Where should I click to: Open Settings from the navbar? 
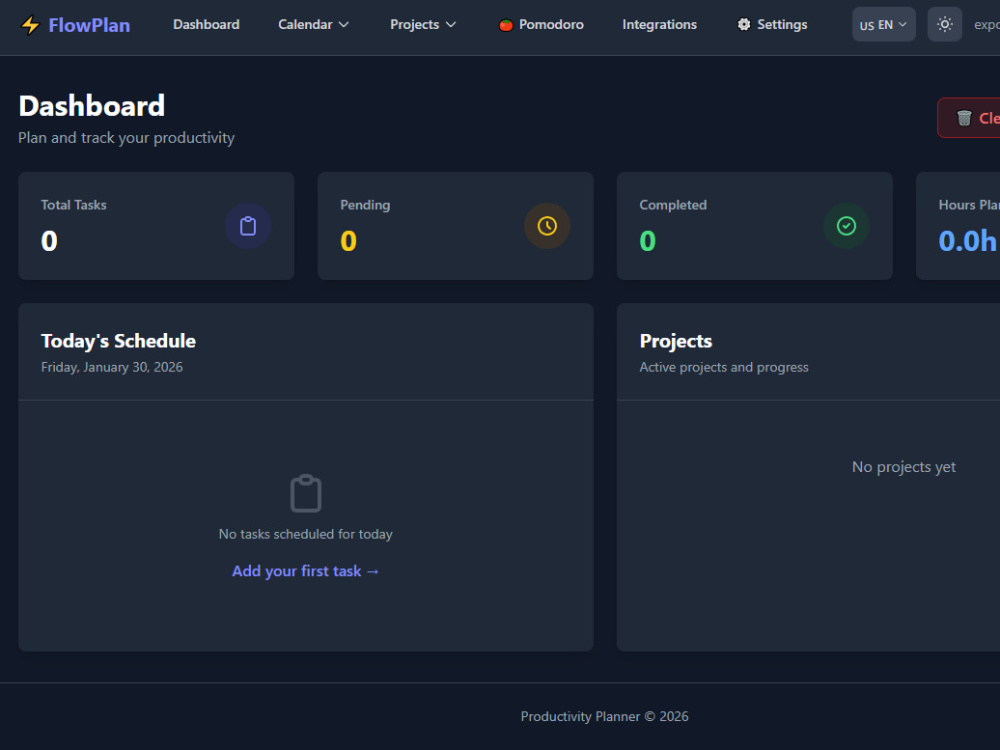click(772, 24)
